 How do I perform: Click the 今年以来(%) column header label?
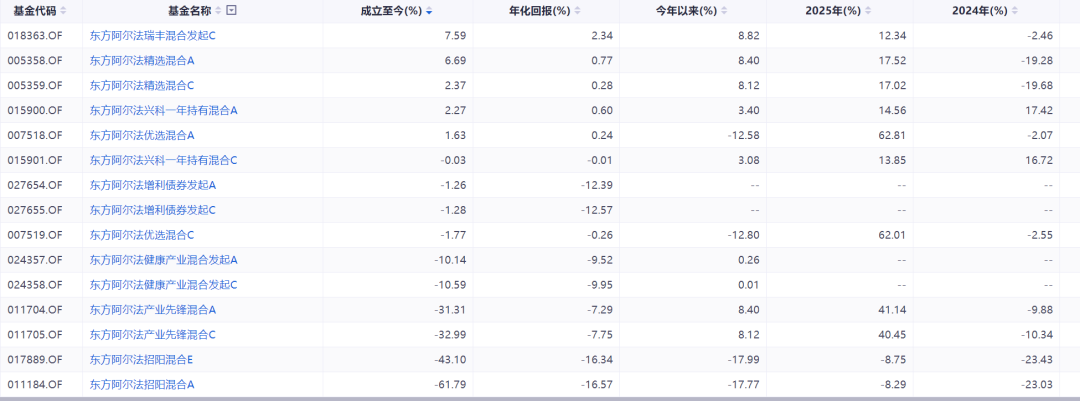(686, 11)
